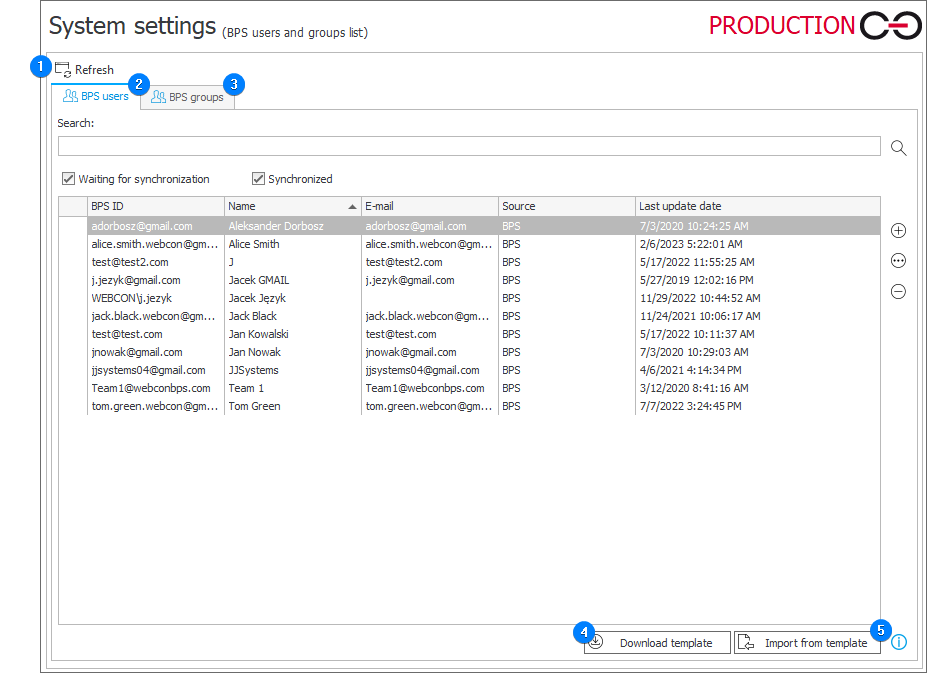927x673 pixels.
Task: Sort by Last update date header
Action: click(758, 206)
